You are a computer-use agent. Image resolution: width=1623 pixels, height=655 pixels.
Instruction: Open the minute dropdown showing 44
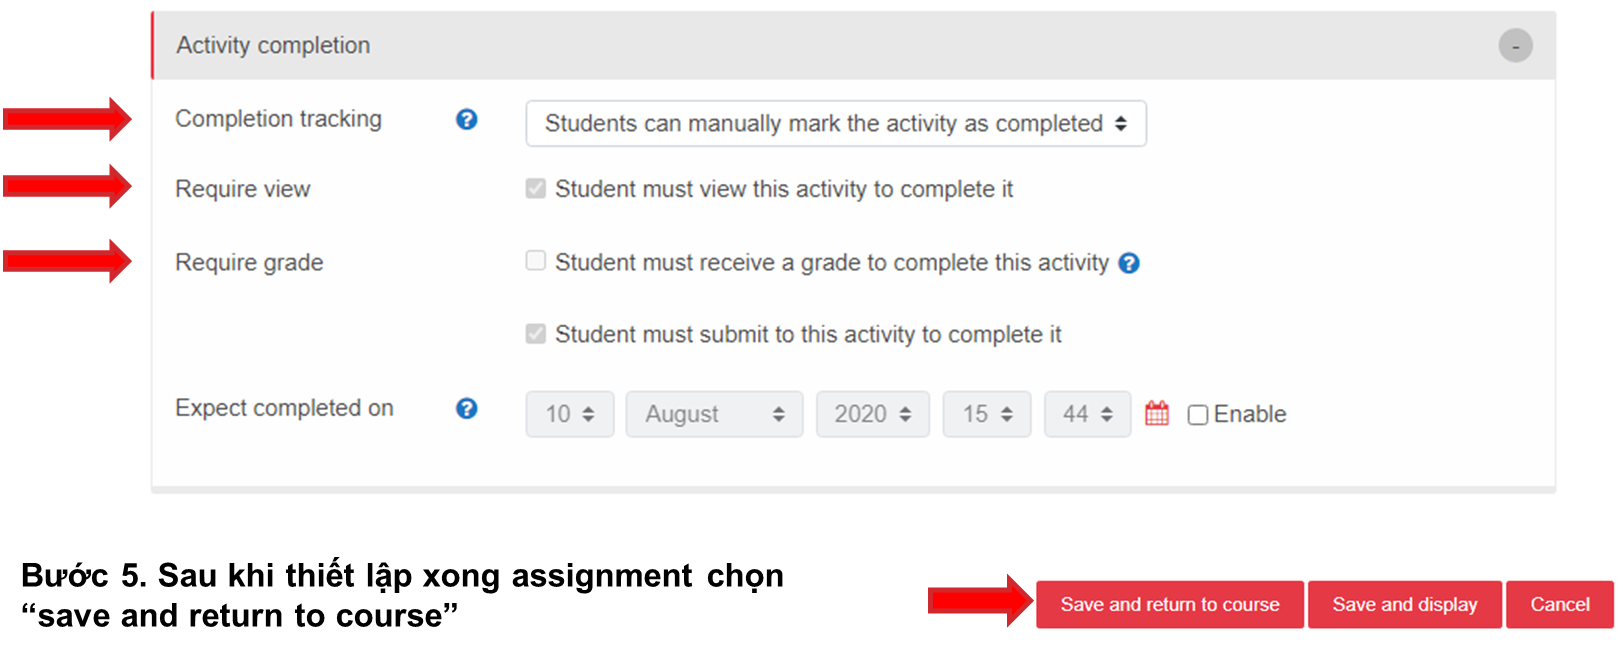1087,414
